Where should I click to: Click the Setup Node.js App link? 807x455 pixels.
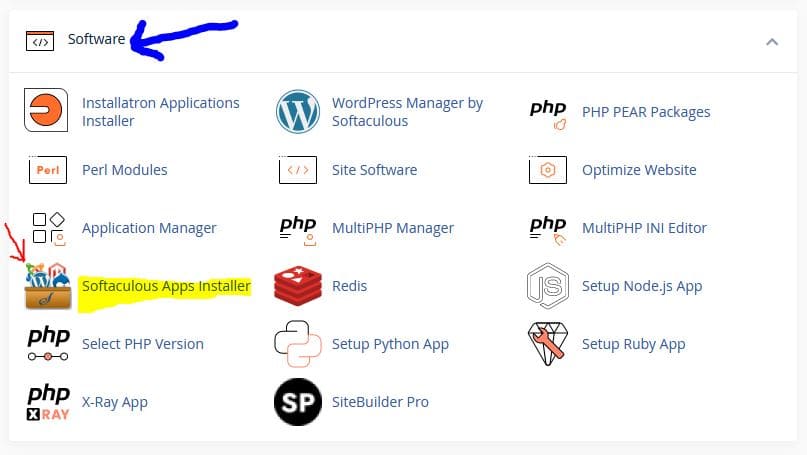(642, 286)
